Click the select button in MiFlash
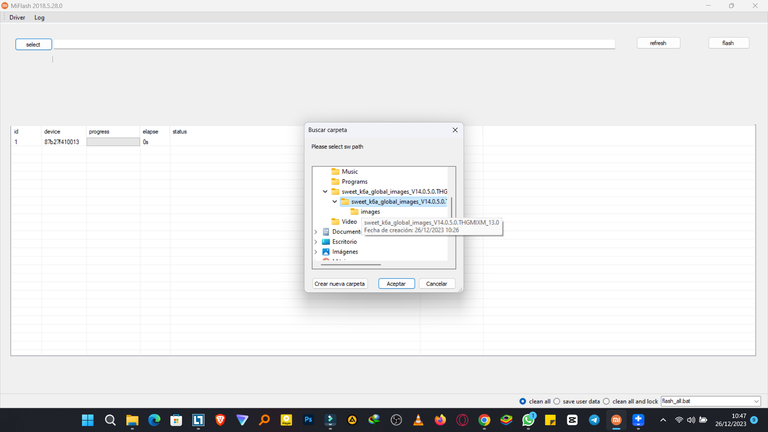 coord(33,44)
